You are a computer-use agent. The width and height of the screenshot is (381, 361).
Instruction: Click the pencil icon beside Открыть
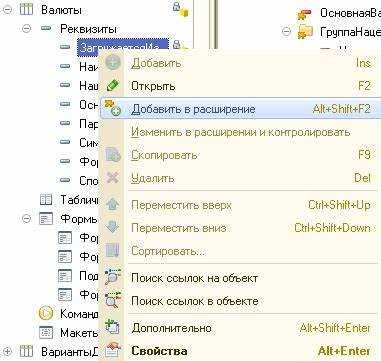click(x=113, y=86)
